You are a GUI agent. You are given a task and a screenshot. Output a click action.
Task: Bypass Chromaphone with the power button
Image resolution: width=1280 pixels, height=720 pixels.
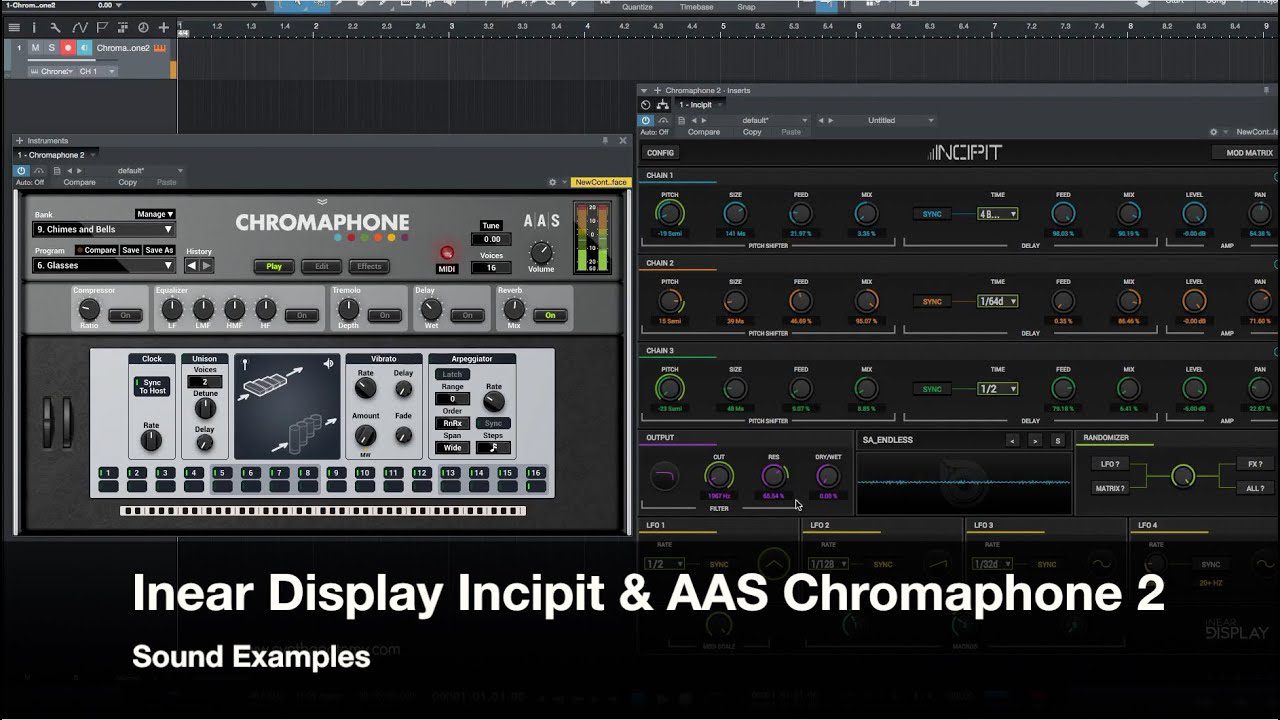pos(21,171)
